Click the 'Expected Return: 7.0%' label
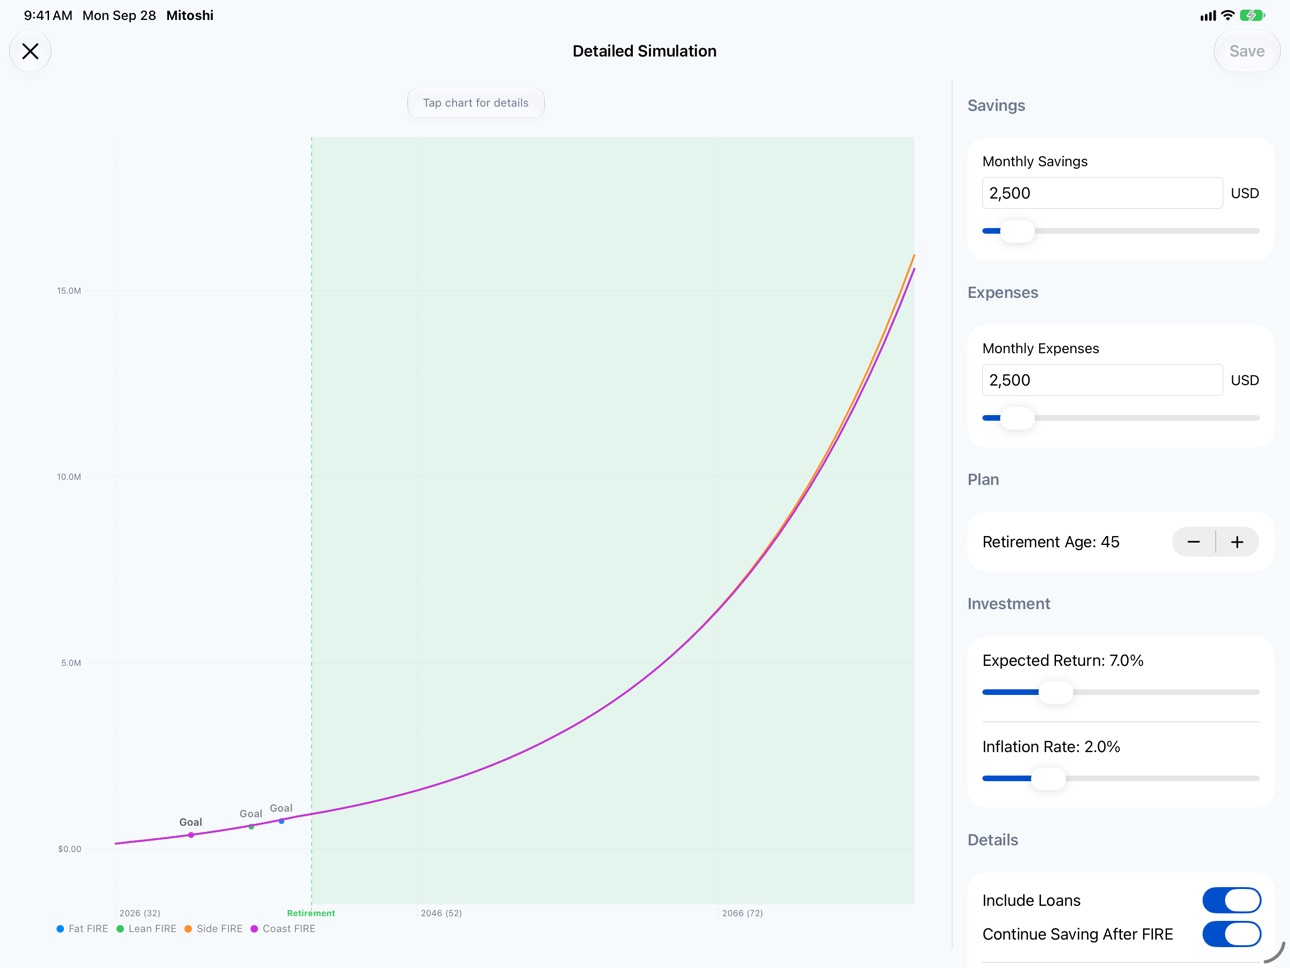 pos(1063,661)
